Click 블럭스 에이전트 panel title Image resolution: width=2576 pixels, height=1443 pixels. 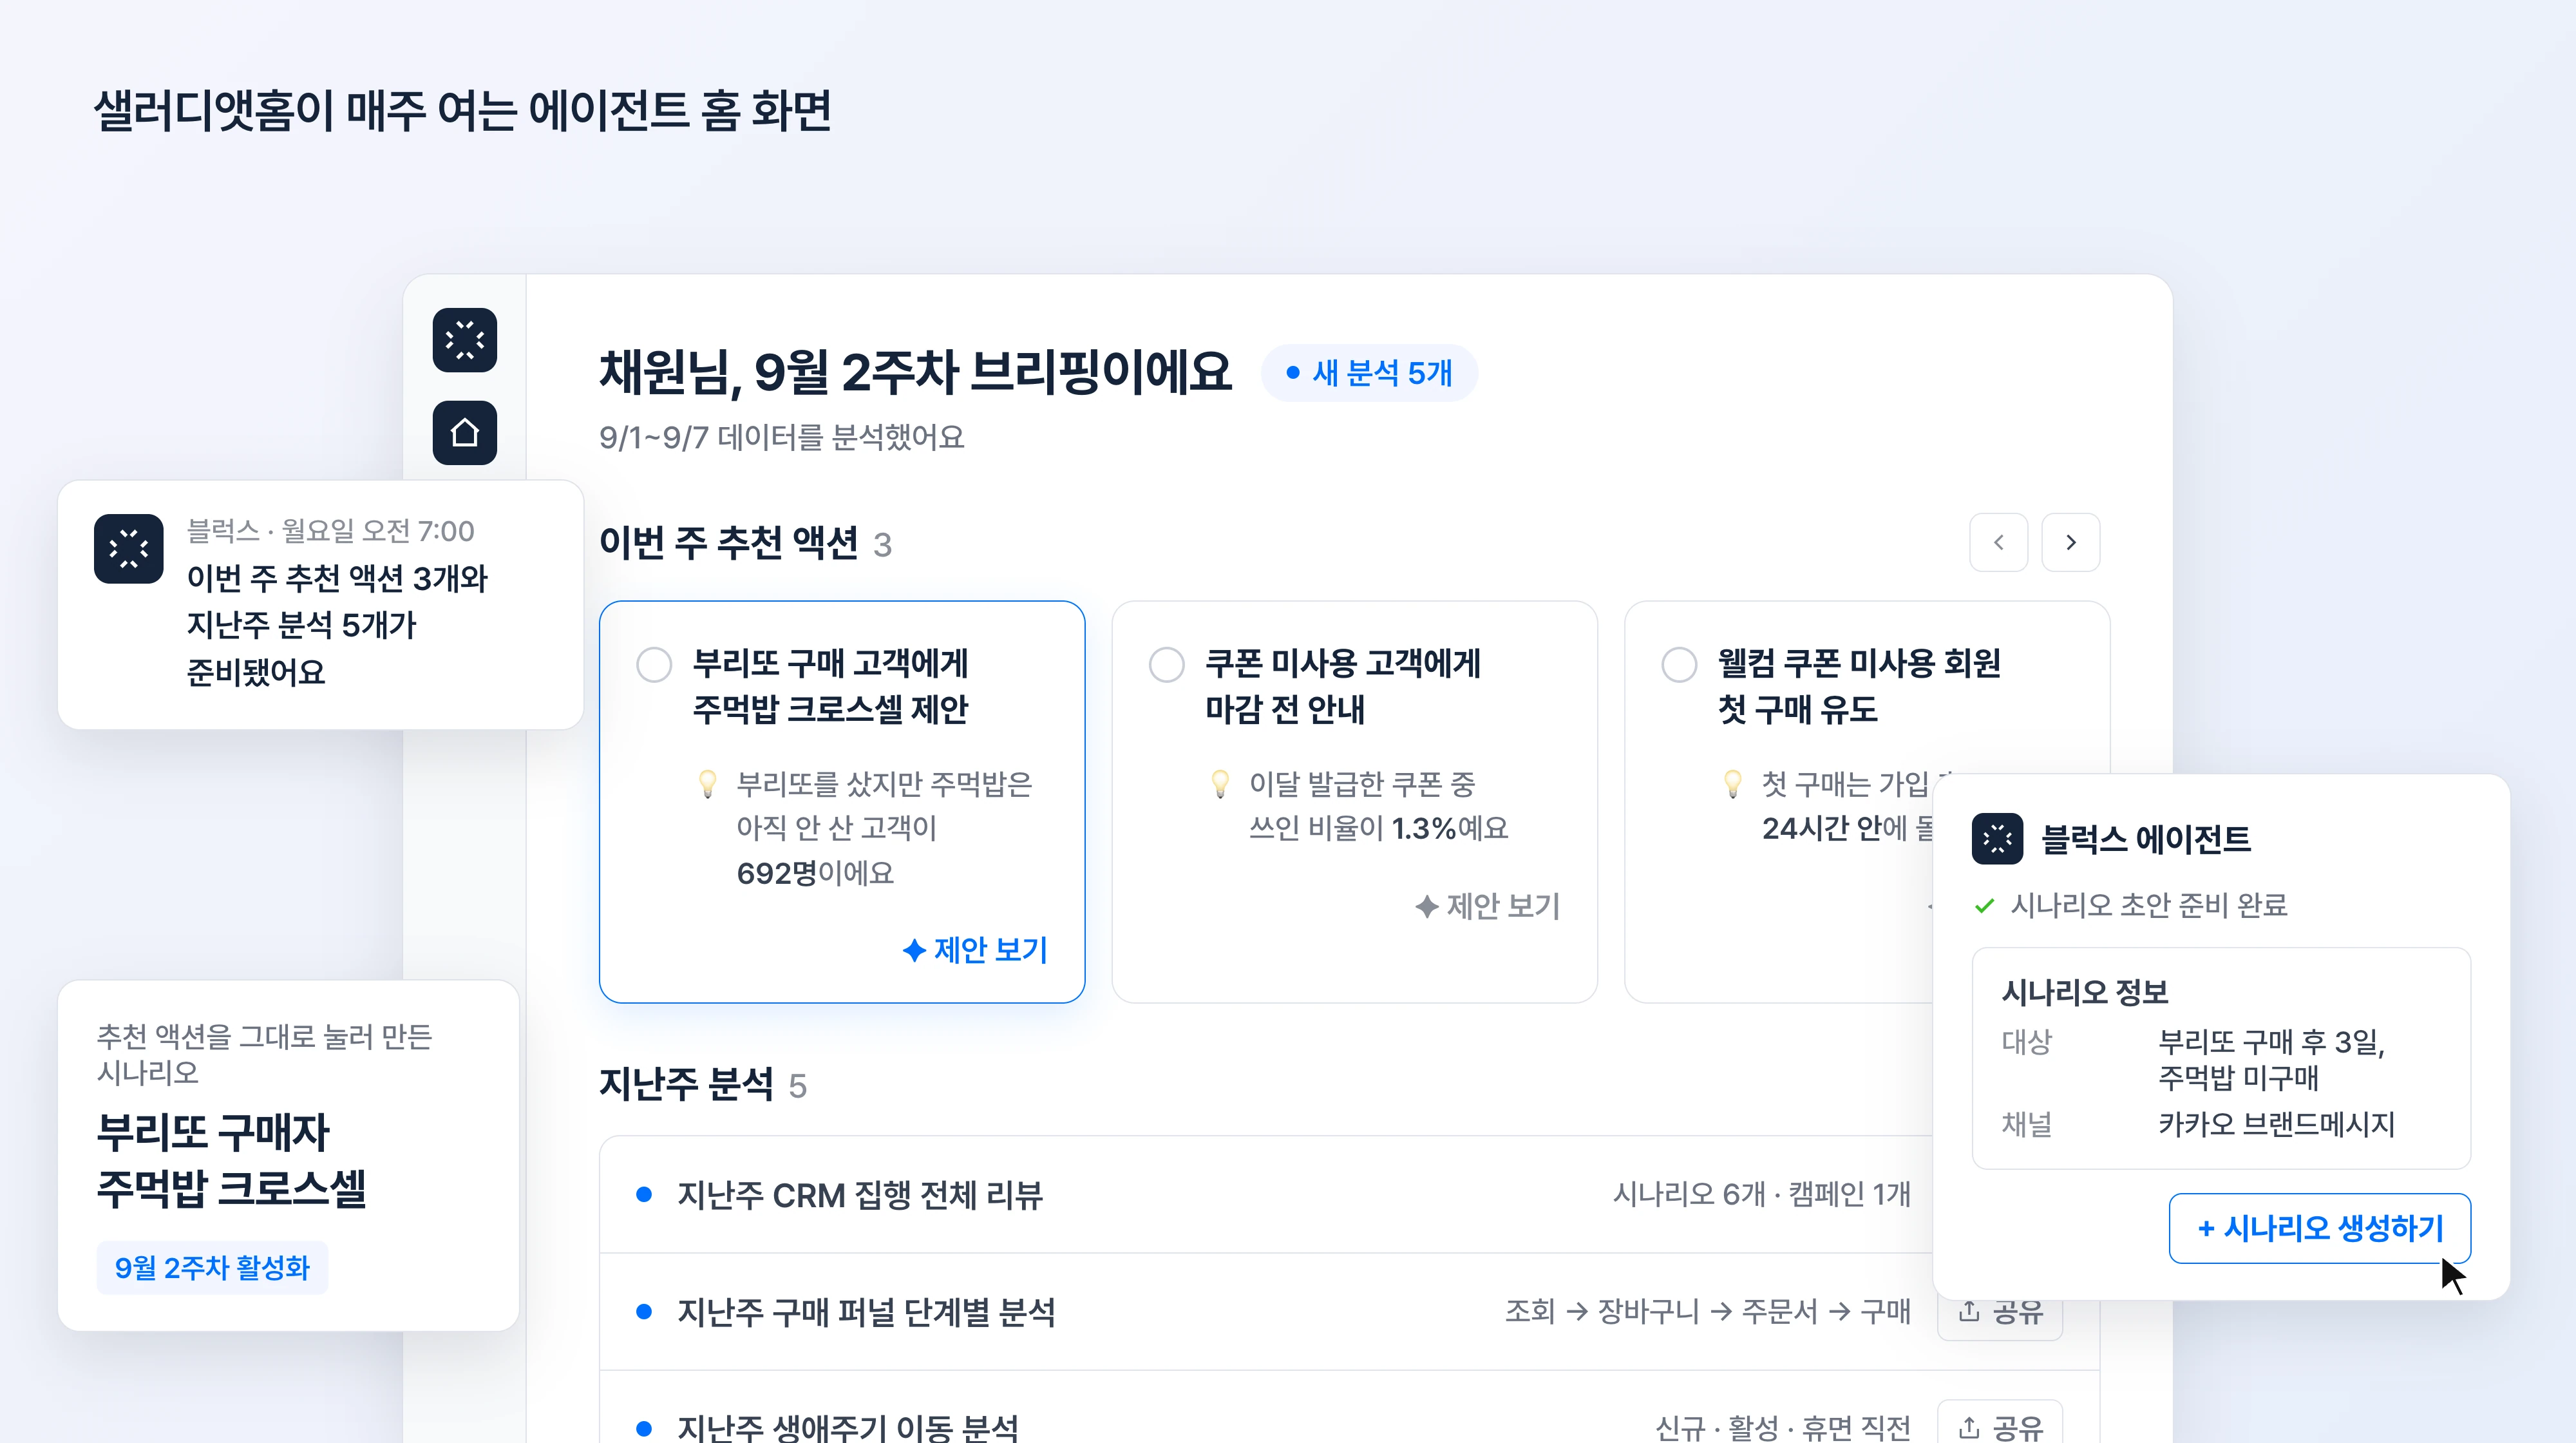2146,840
